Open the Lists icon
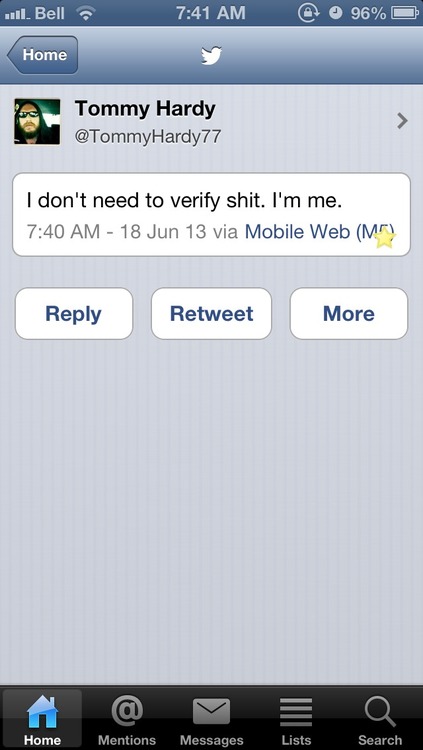The height and width of the screenshot is (750, 423). [x=296, y=712]
